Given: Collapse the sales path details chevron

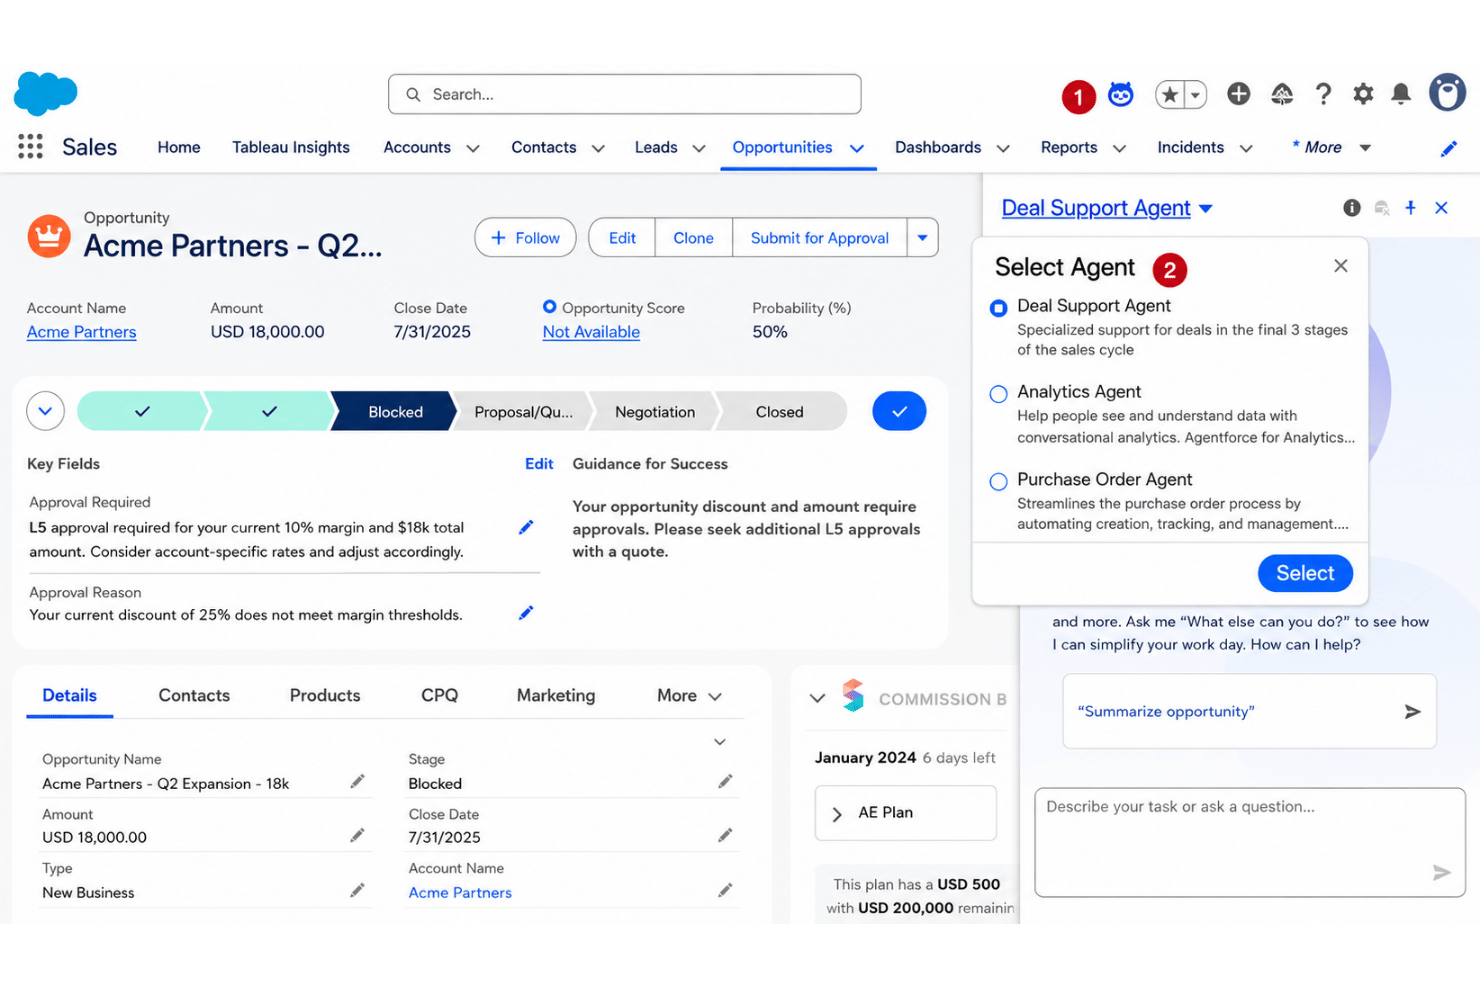Looking at the screenshot, I should tap(45, 411).
